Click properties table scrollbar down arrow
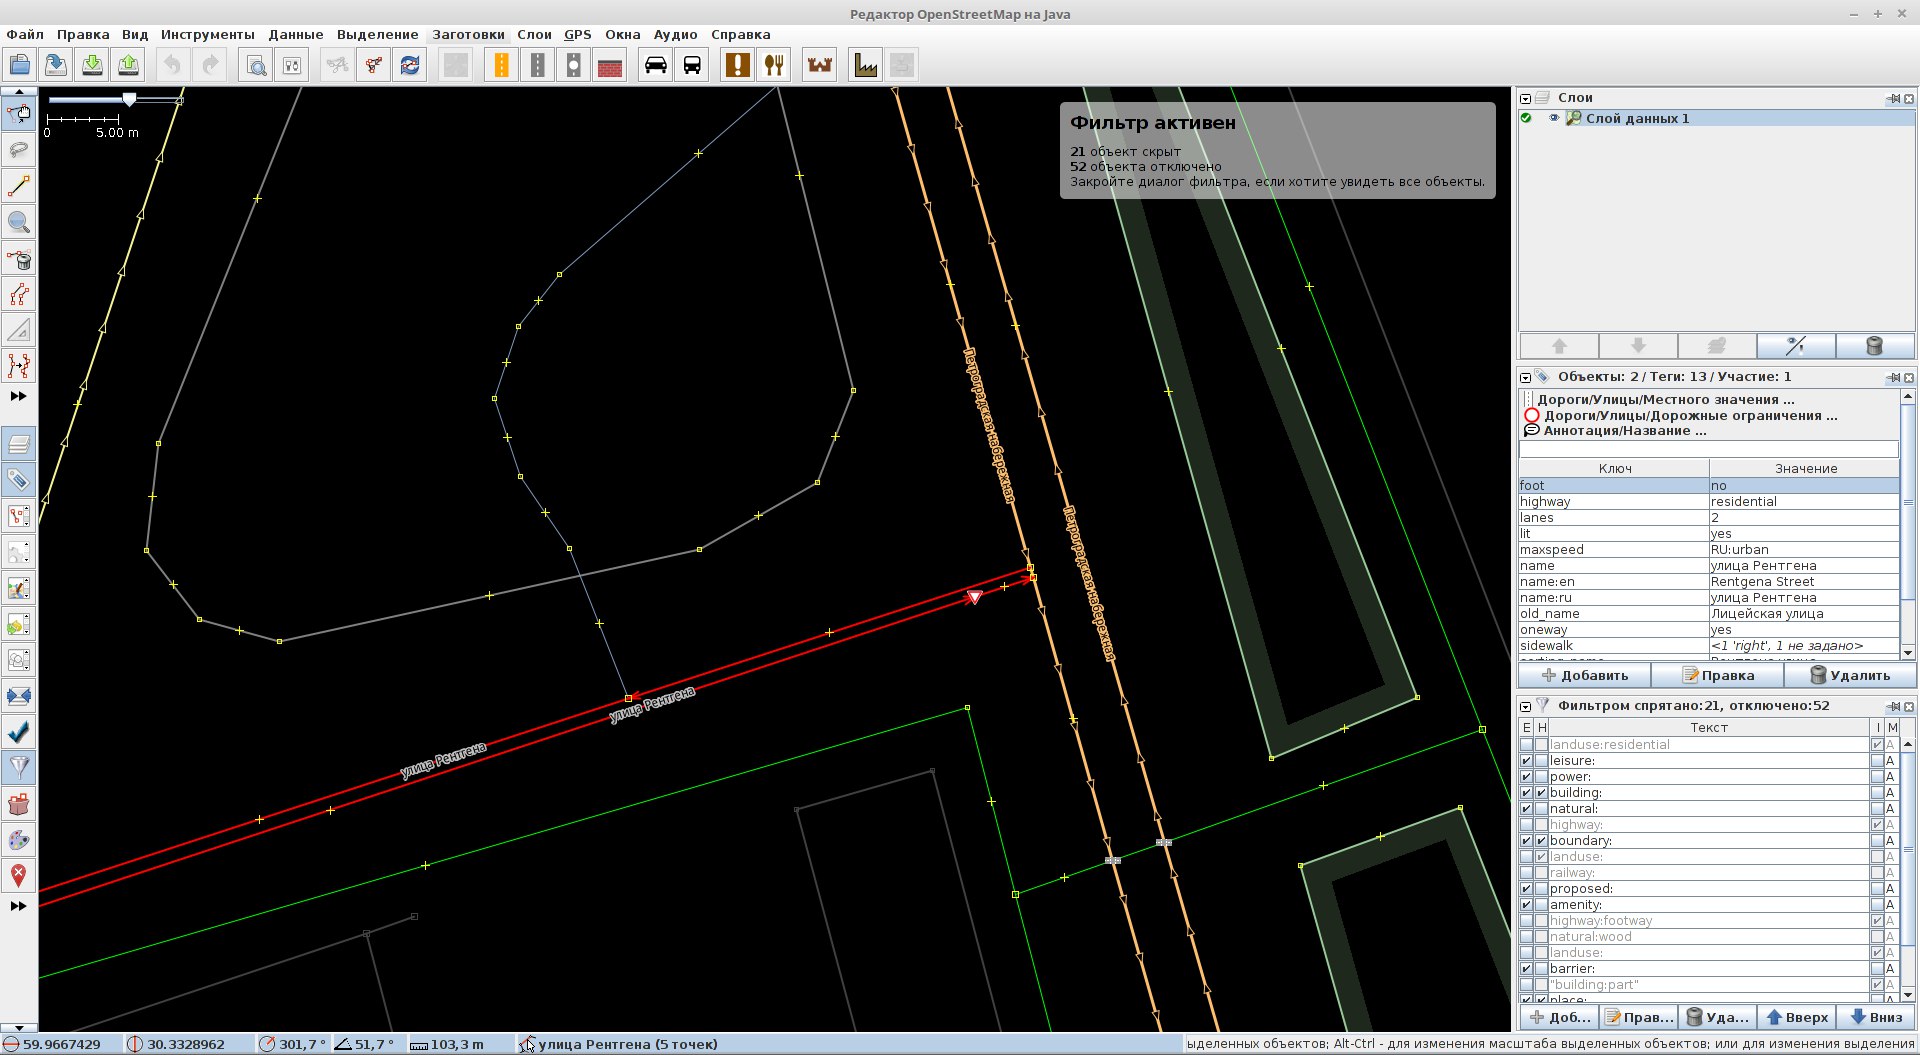 tap(1907, 652)
